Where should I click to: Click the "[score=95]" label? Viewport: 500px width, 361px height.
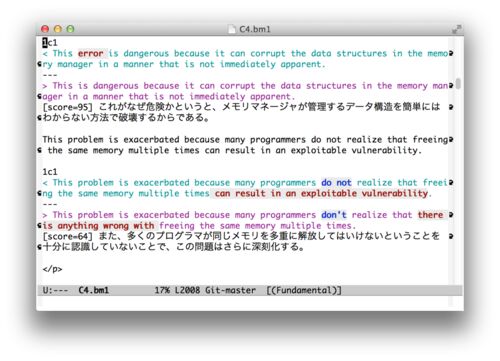68,107
